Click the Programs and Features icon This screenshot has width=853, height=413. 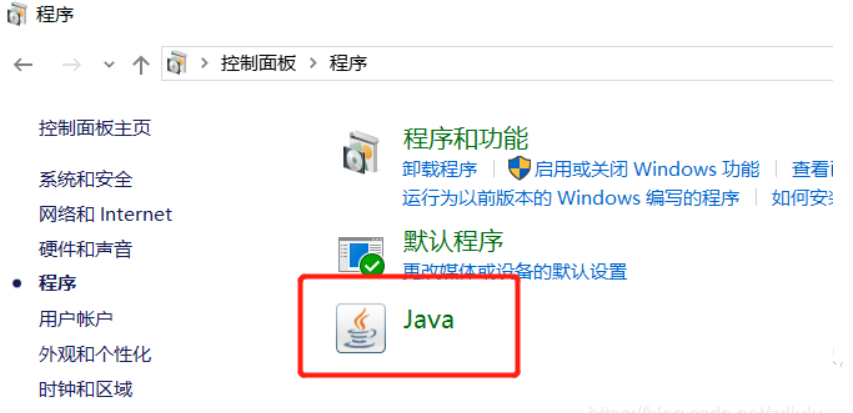click(361, 152)
